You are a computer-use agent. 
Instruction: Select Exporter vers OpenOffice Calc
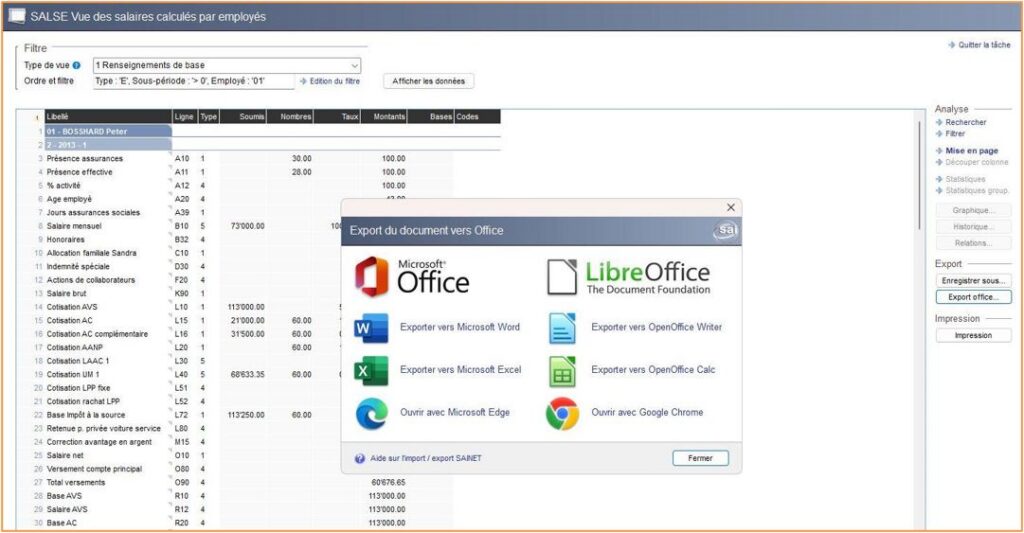(x=653, y=370)
